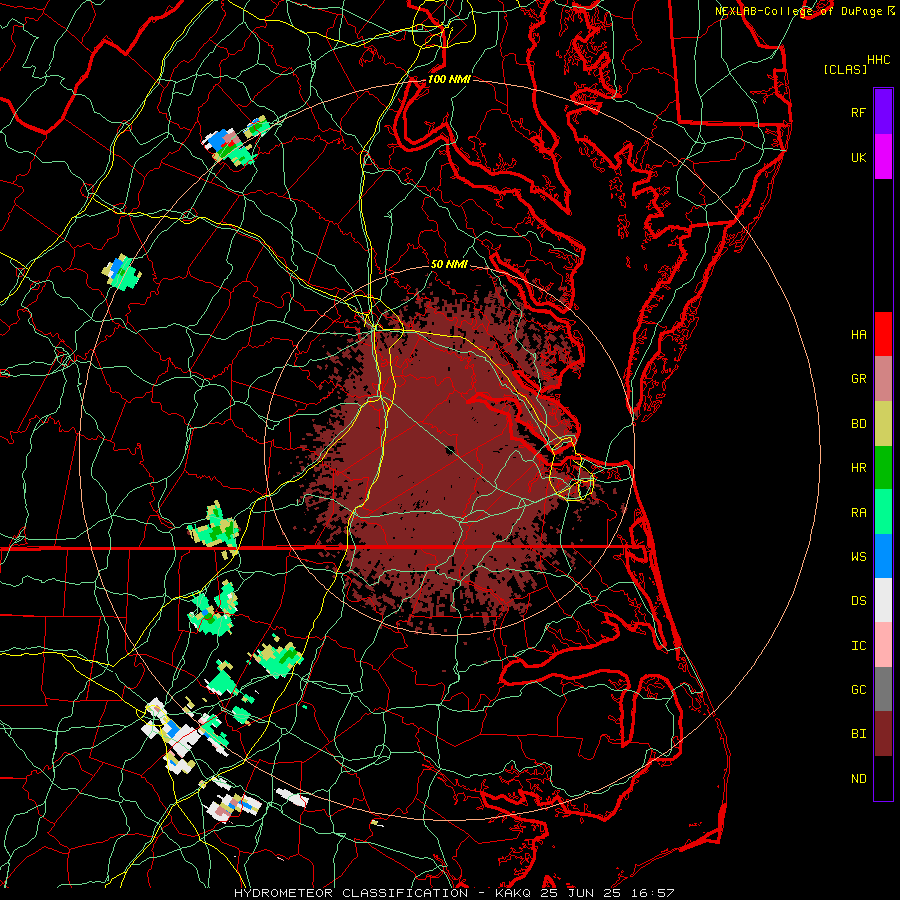Click the RA legend label
Screen dimensions: 900x900
coord(859,512)
